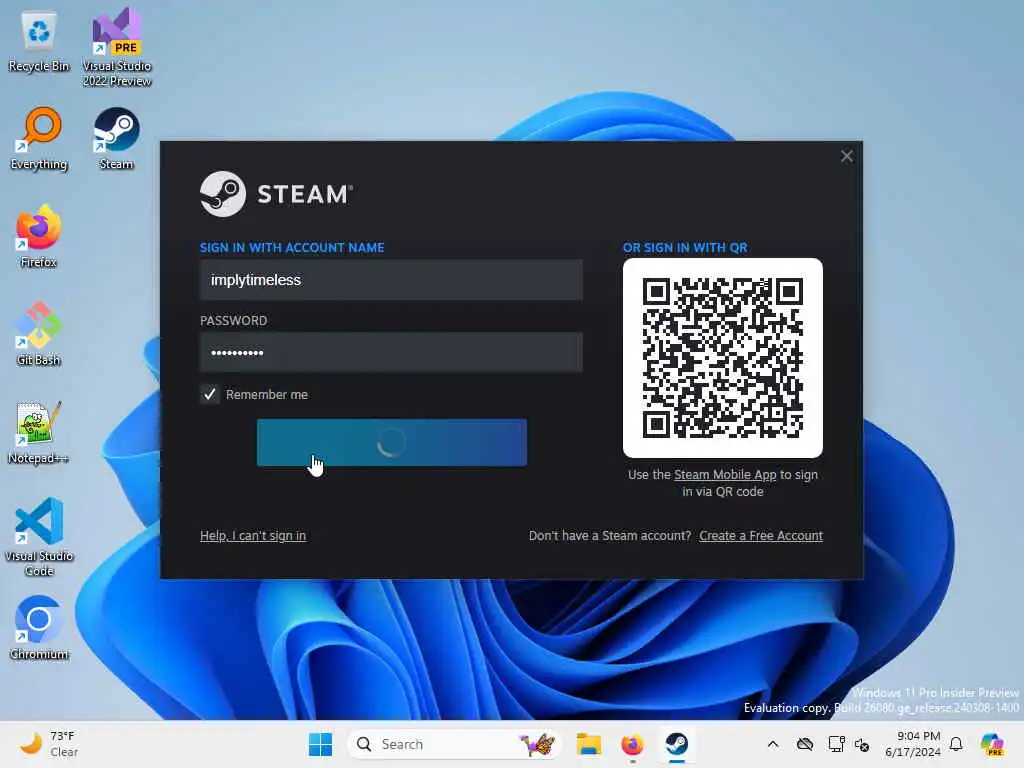Click Create a Free Account link
Image resolution: width=1024 pixels, height=768 pixels.
761,536
